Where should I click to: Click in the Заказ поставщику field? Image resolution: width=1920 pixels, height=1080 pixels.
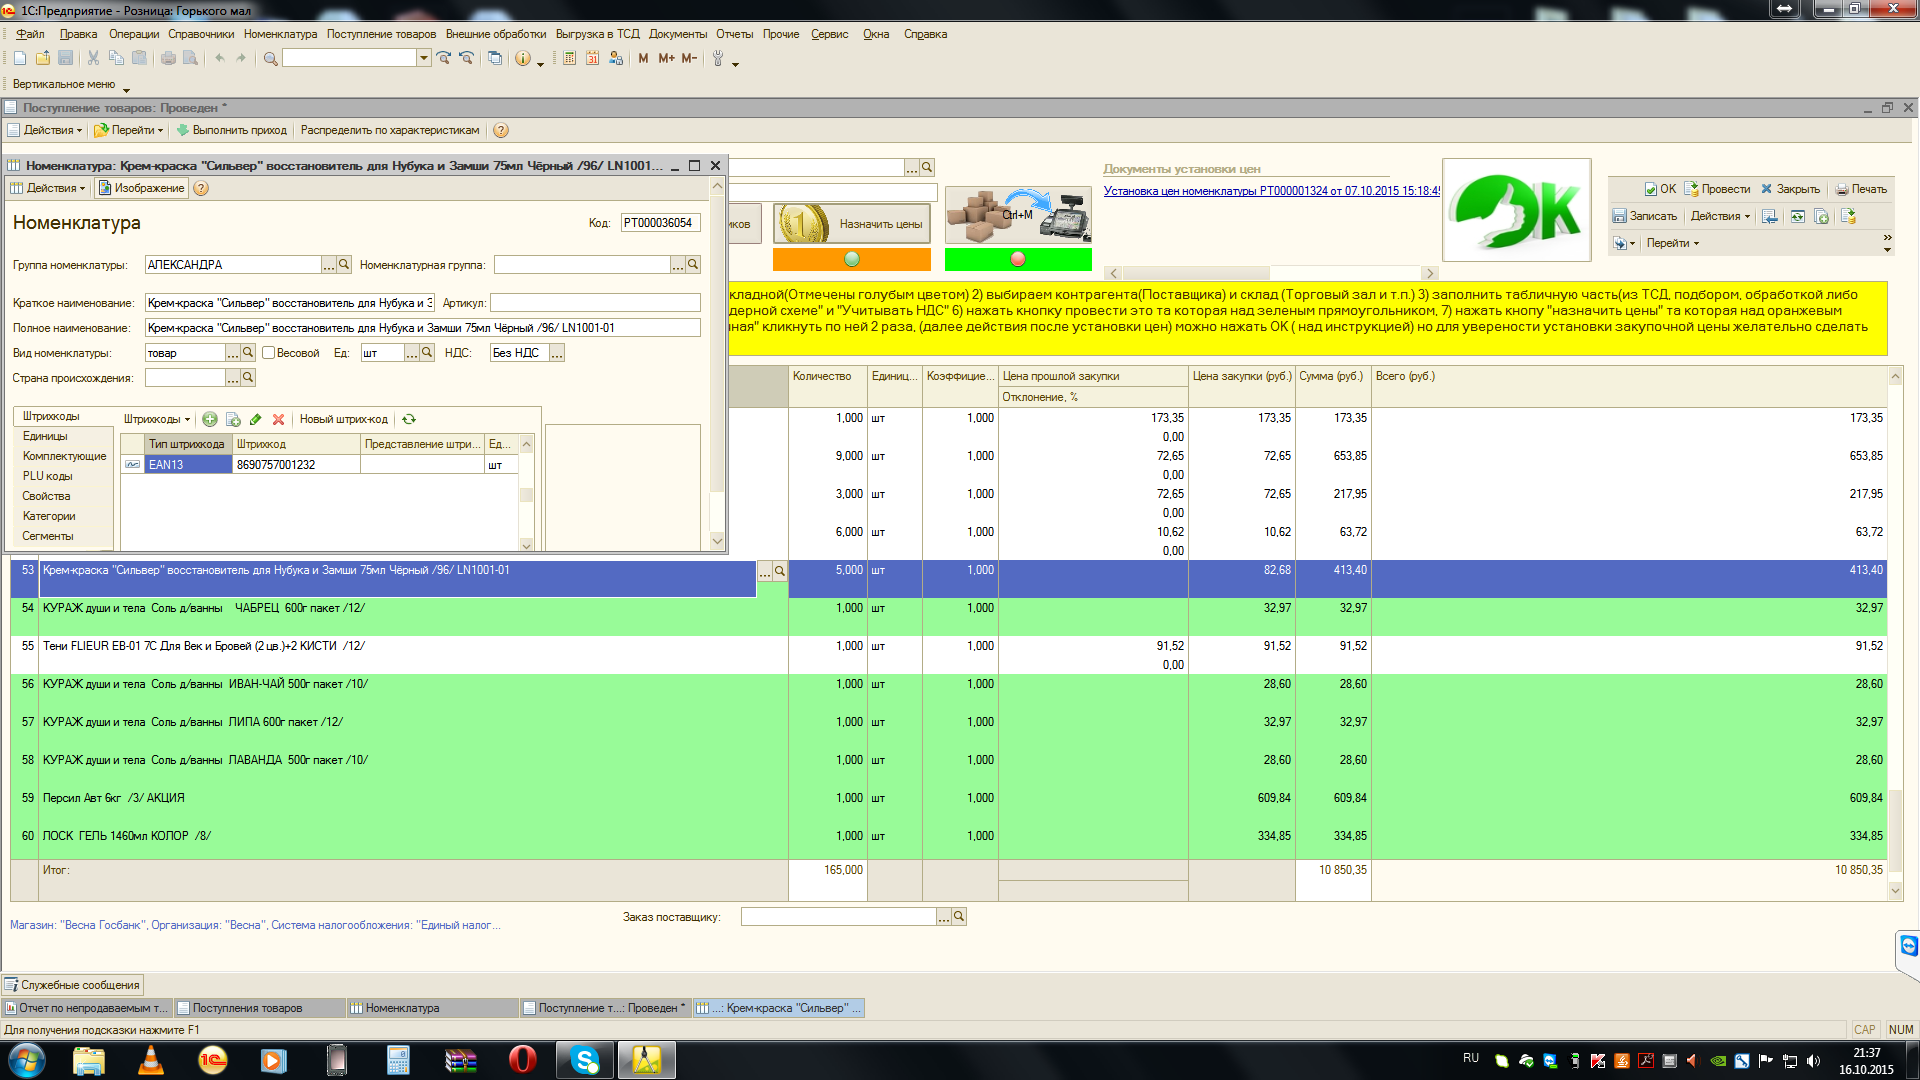[838, 917]
